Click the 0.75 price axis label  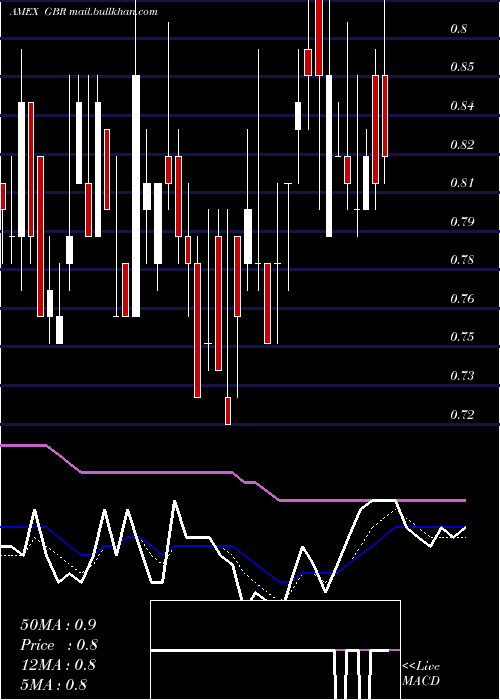click(x=462, y=336)
